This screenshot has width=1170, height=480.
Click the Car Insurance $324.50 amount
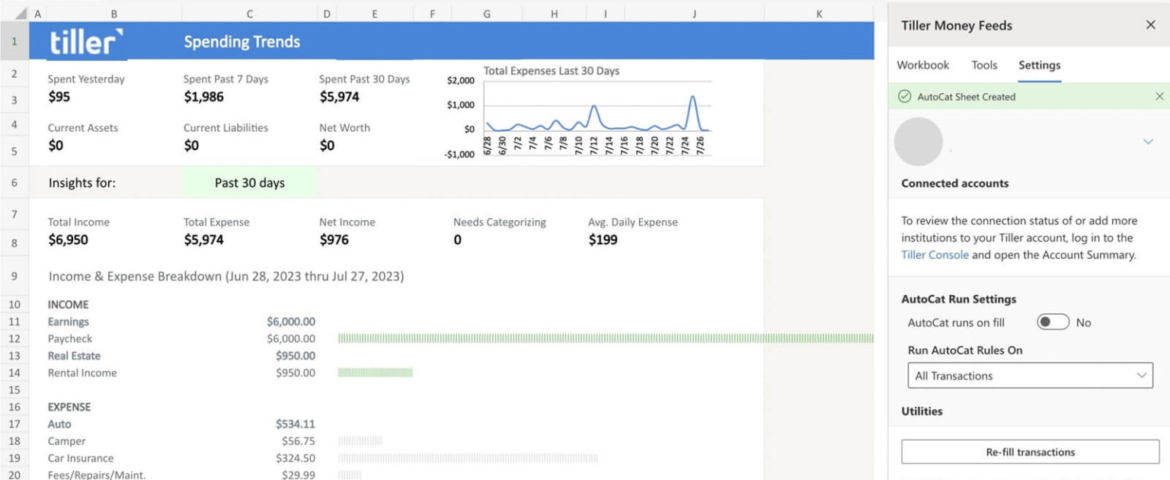(295, 458)
